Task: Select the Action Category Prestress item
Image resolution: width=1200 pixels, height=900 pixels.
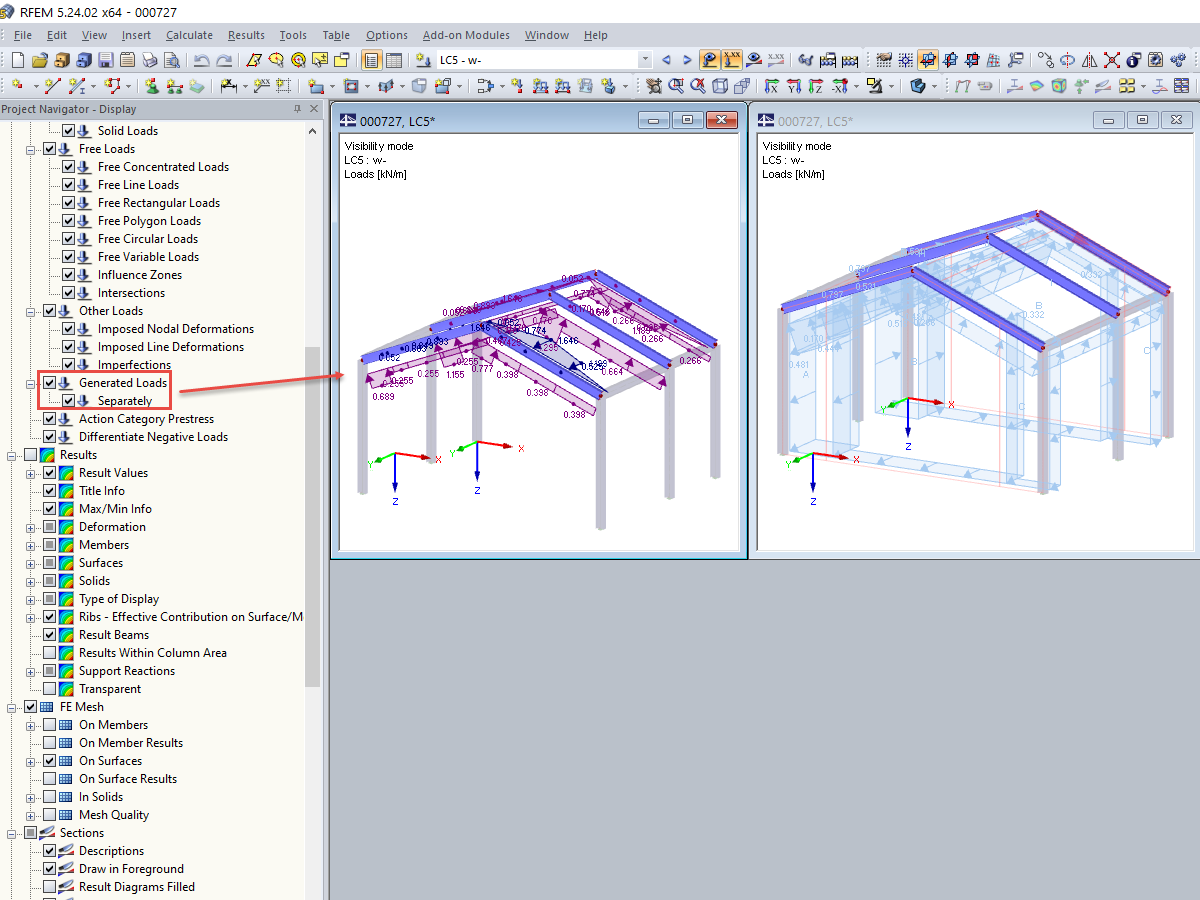Action: coord(146,419)
